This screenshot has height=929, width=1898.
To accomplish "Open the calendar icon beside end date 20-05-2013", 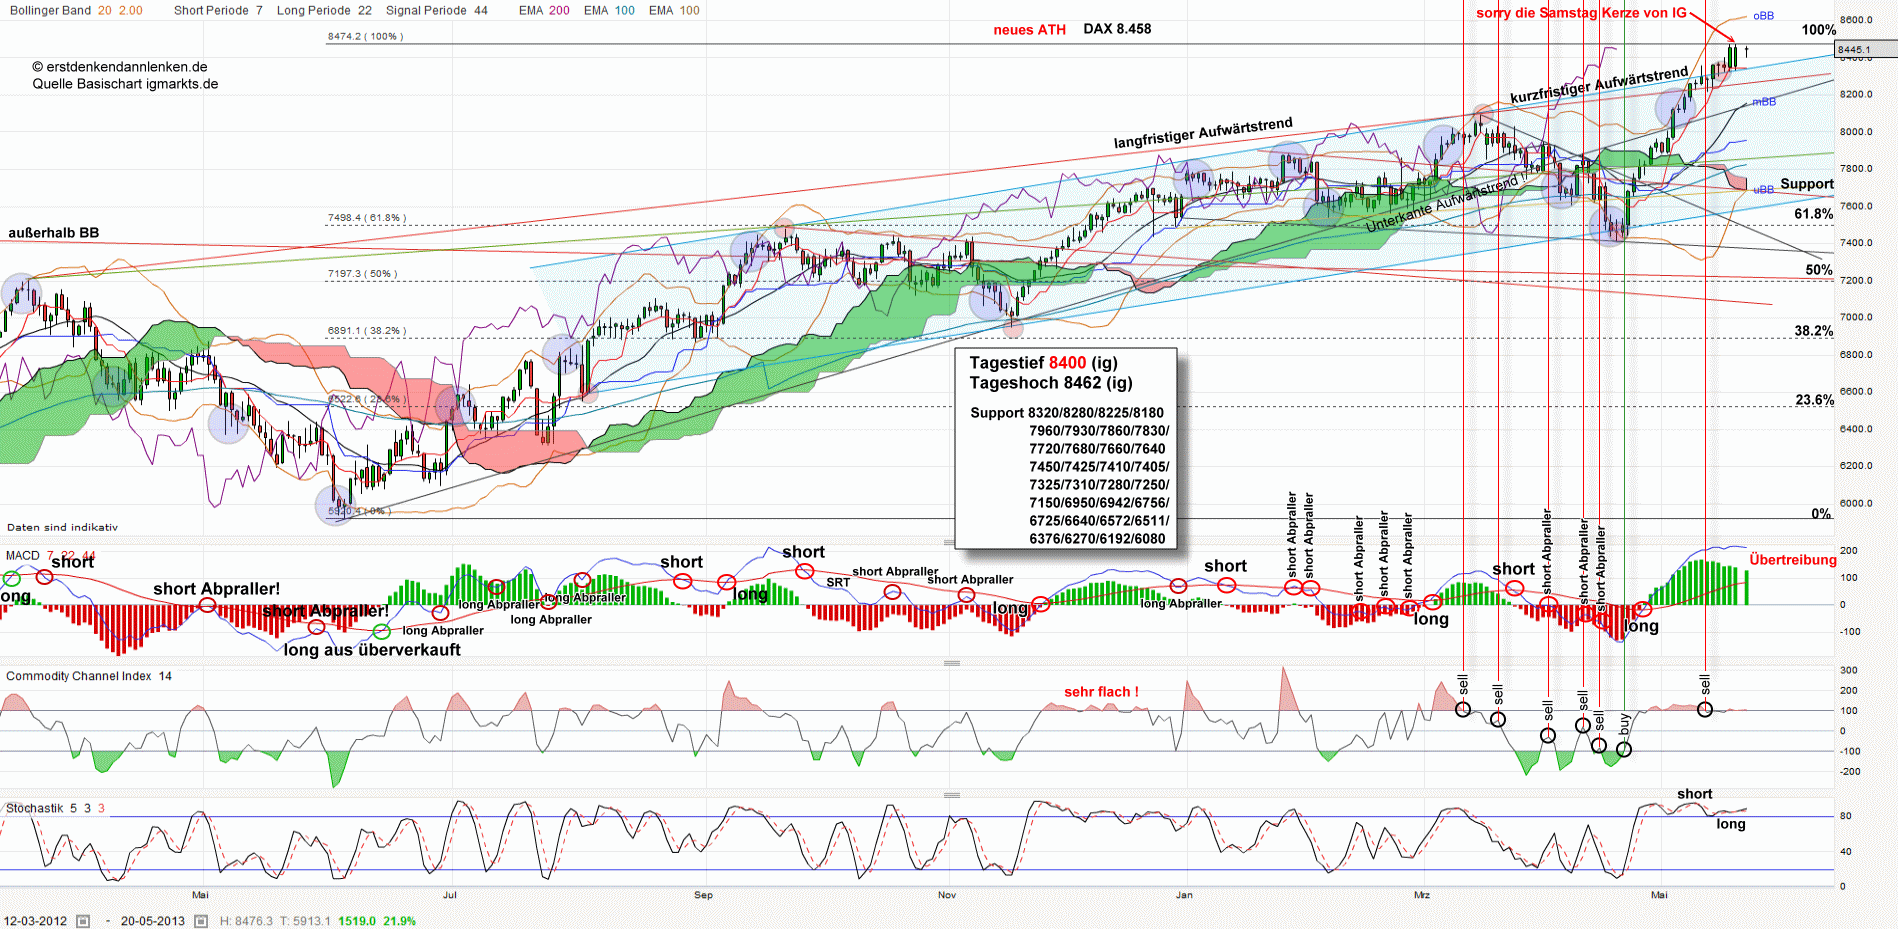I will pyautogui.click(x=201, y=921).
